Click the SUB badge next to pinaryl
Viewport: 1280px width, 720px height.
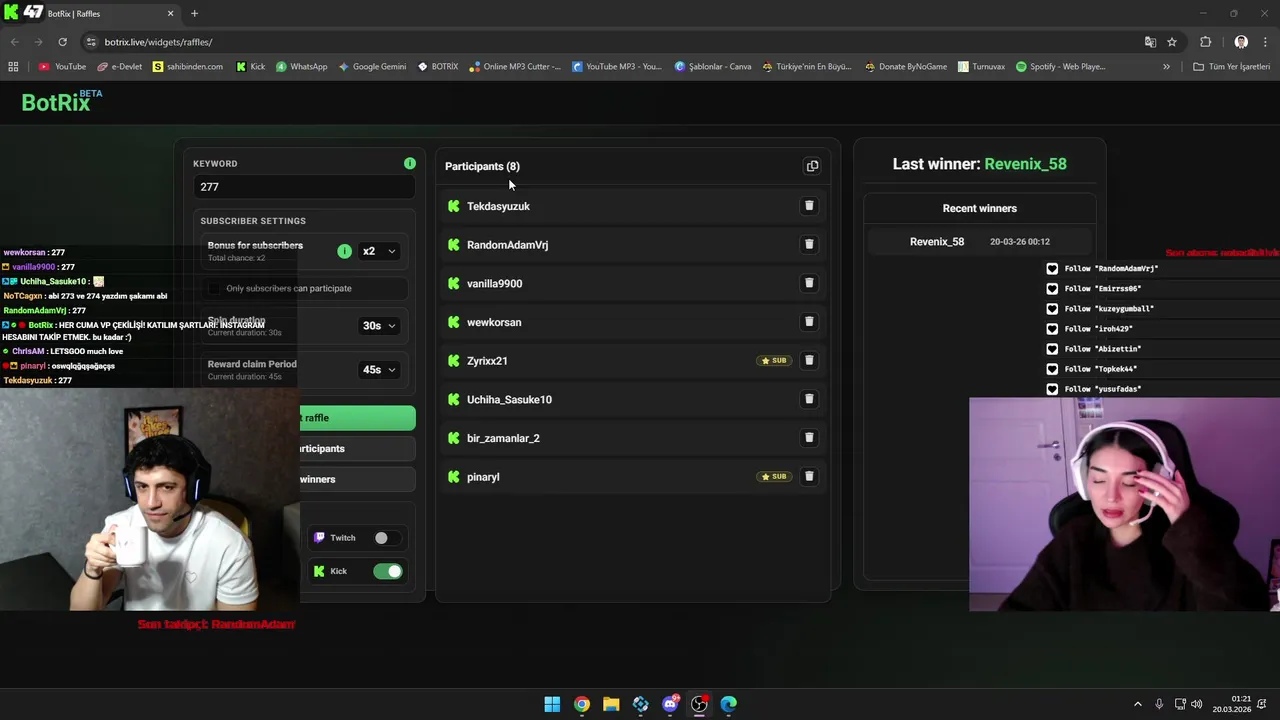pos(774,476)
